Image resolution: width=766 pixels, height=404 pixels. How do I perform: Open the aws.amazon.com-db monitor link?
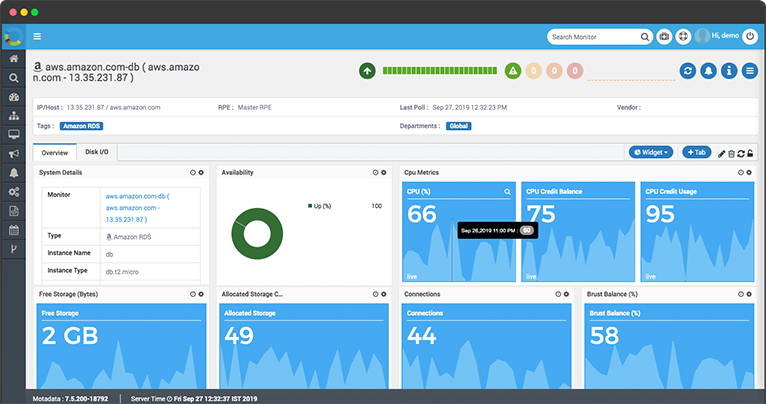click(x=138, y=208)
